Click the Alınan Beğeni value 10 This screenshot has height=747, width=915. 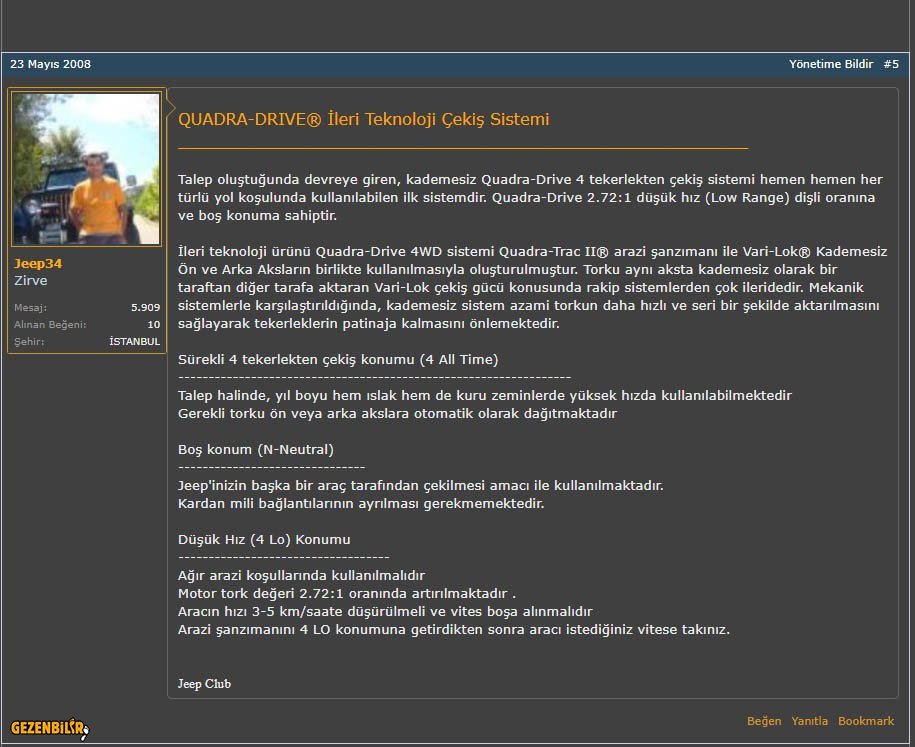click(153, 324)
